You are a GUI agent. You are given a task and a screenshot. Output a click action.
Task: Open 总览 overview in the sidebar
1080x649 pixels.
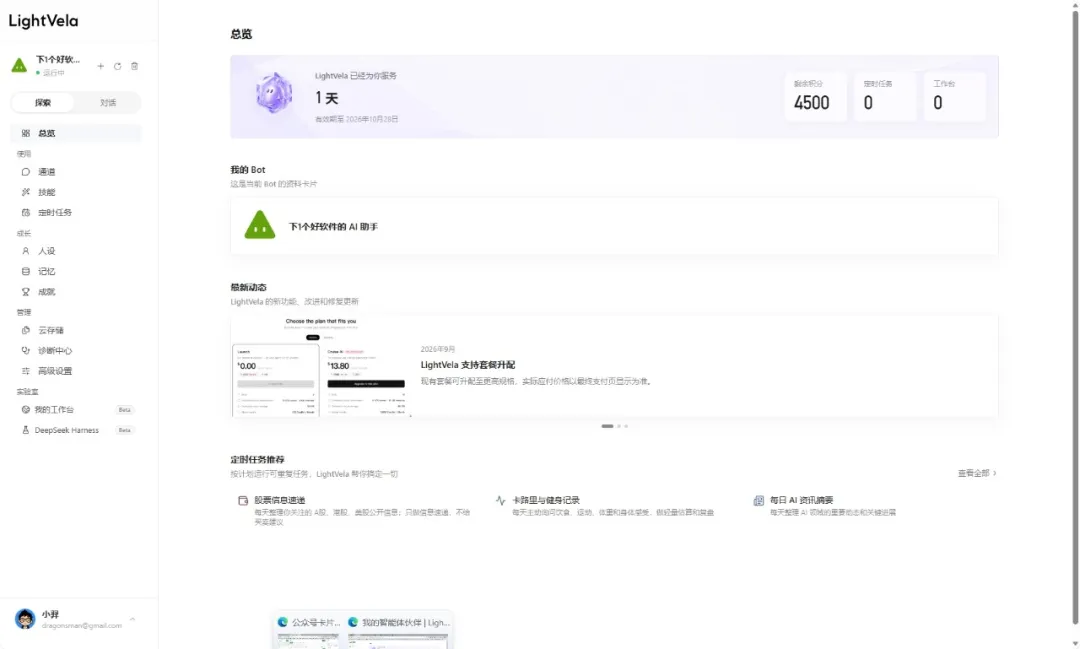[76, 133]
